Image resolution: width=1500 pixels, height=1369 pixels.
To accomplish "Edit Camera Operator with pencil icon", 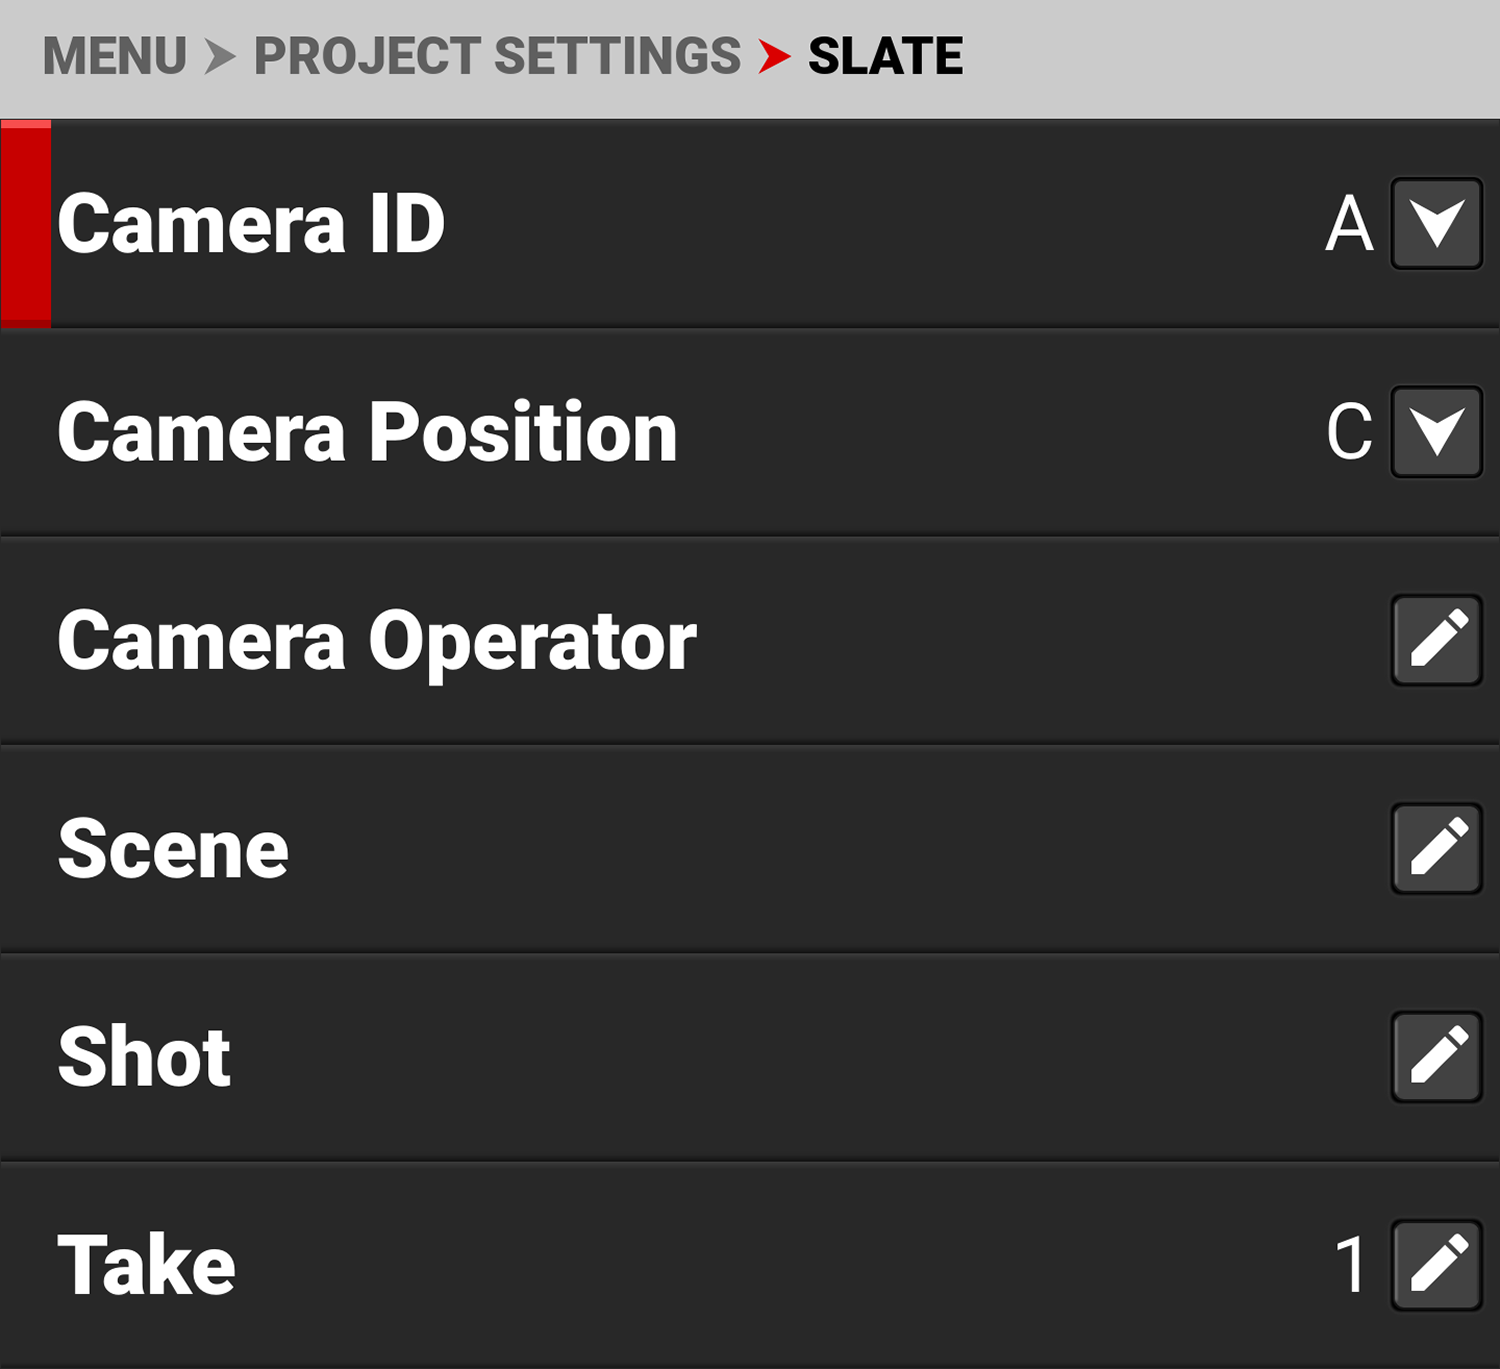I will tap(1436, 640).
